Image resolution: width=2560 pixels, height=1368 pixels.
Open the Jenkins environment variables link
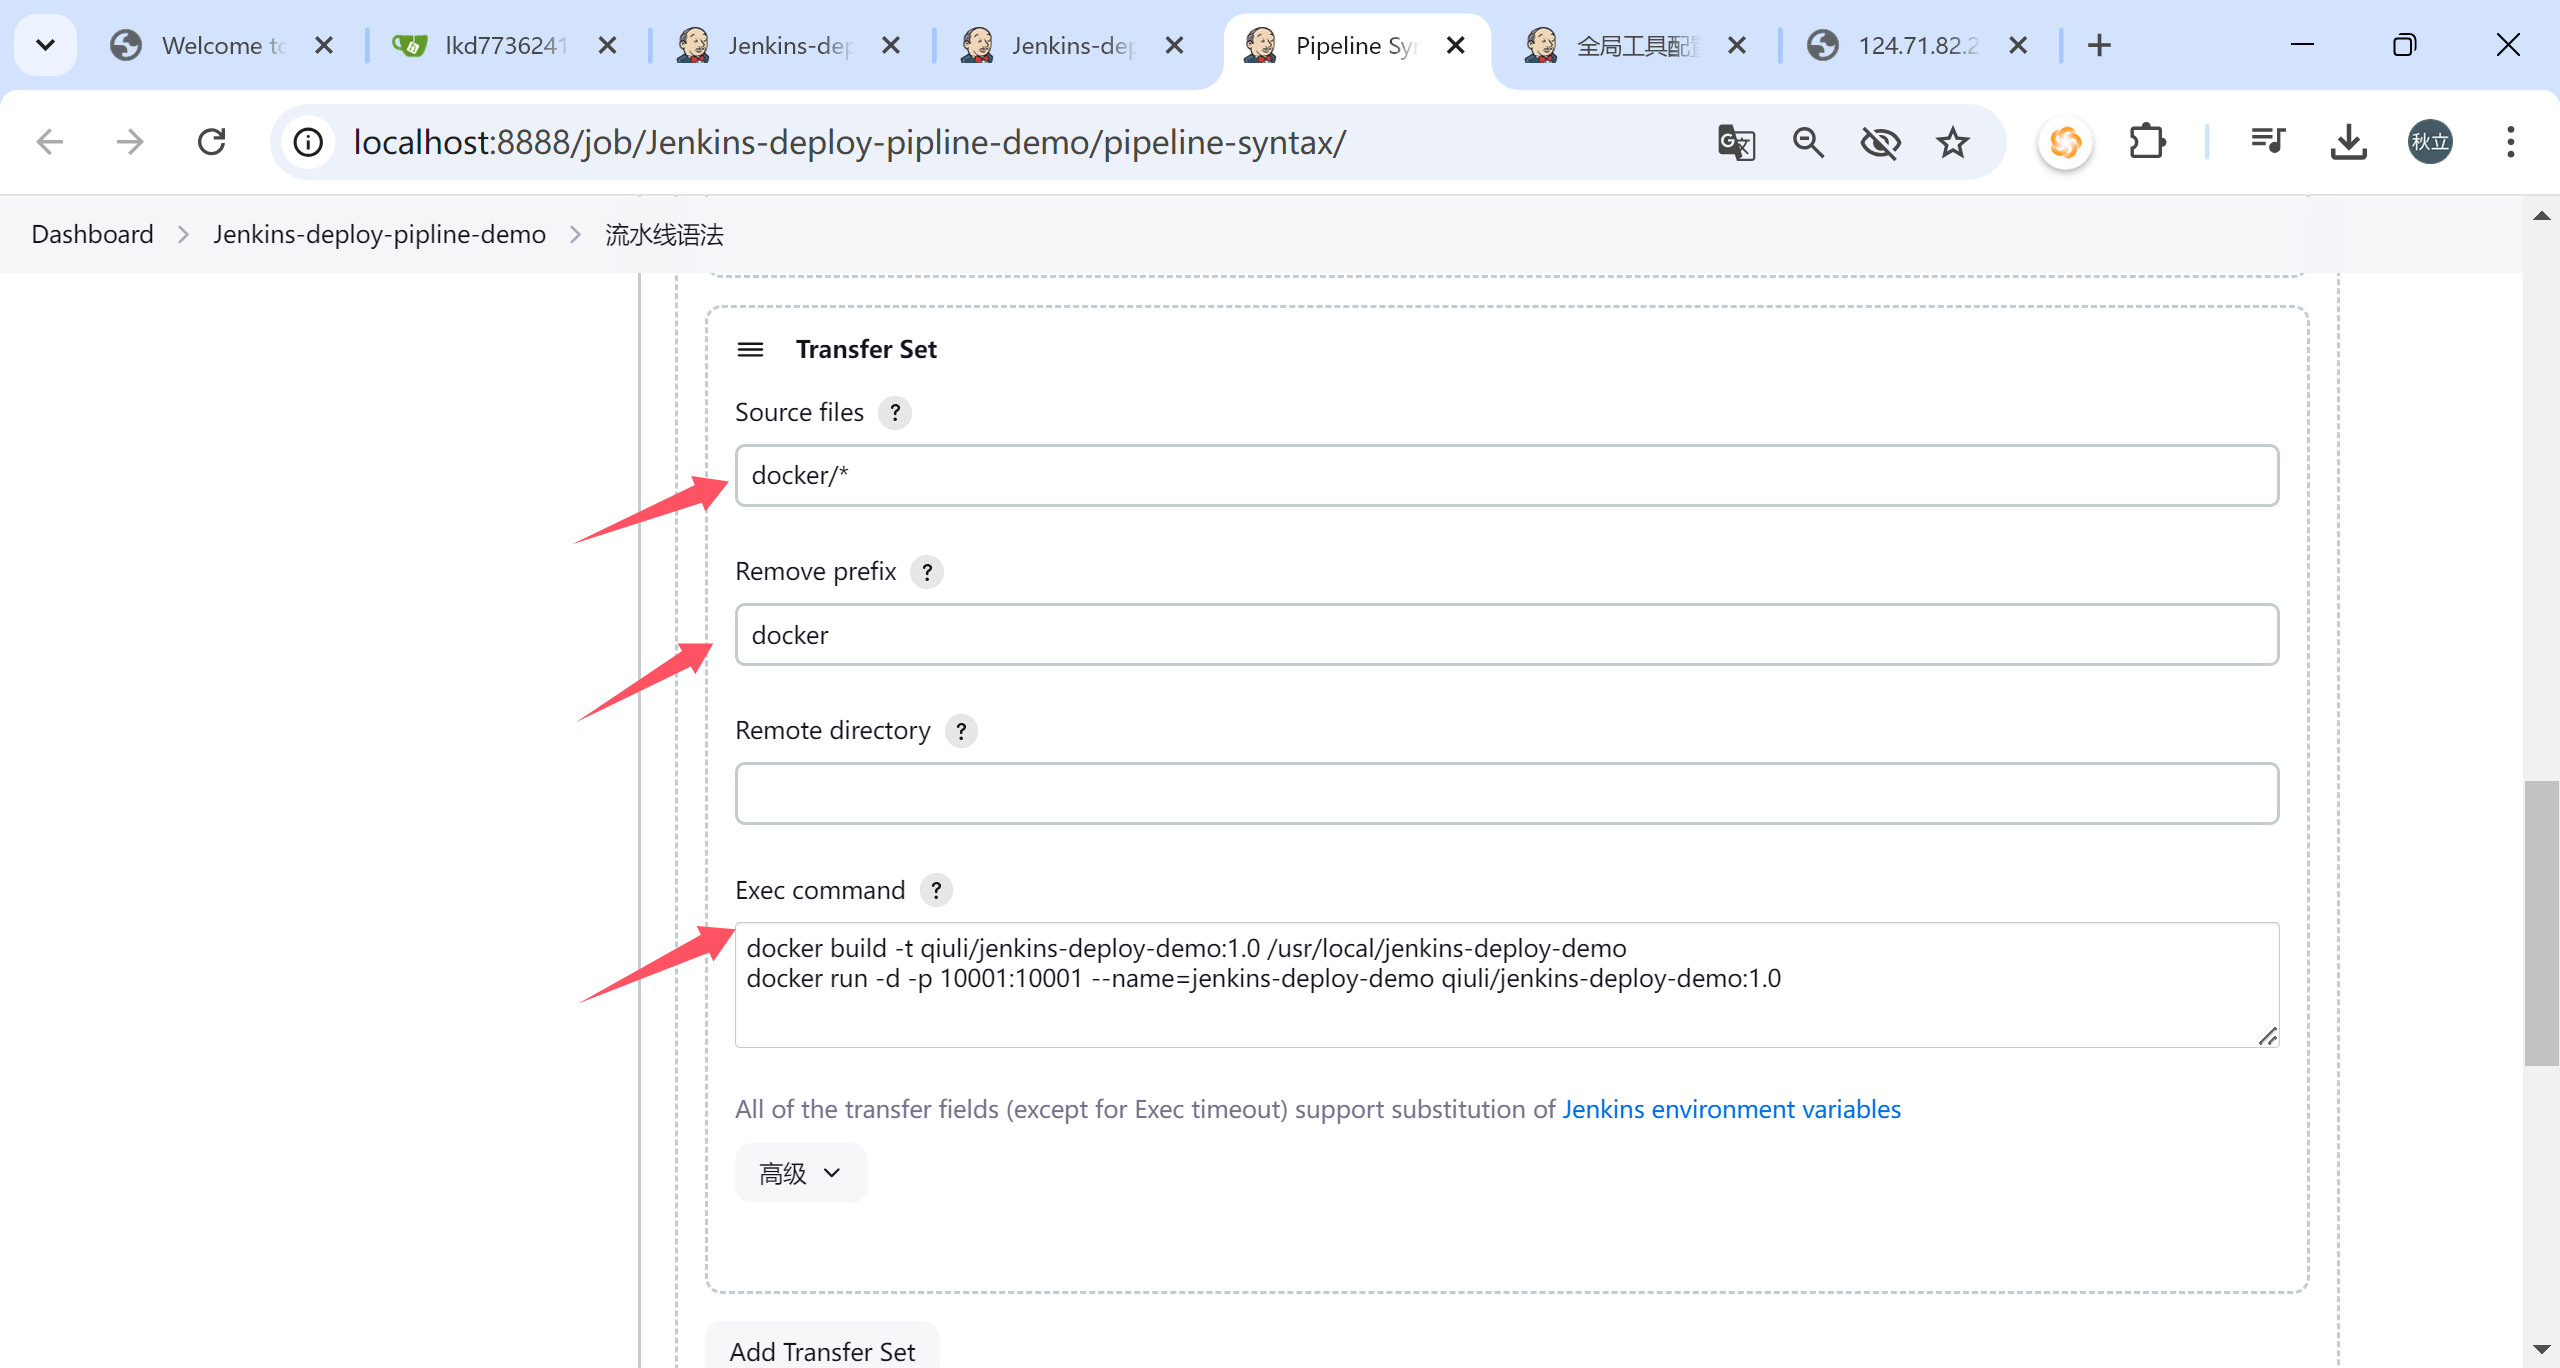point(1731,1109)
